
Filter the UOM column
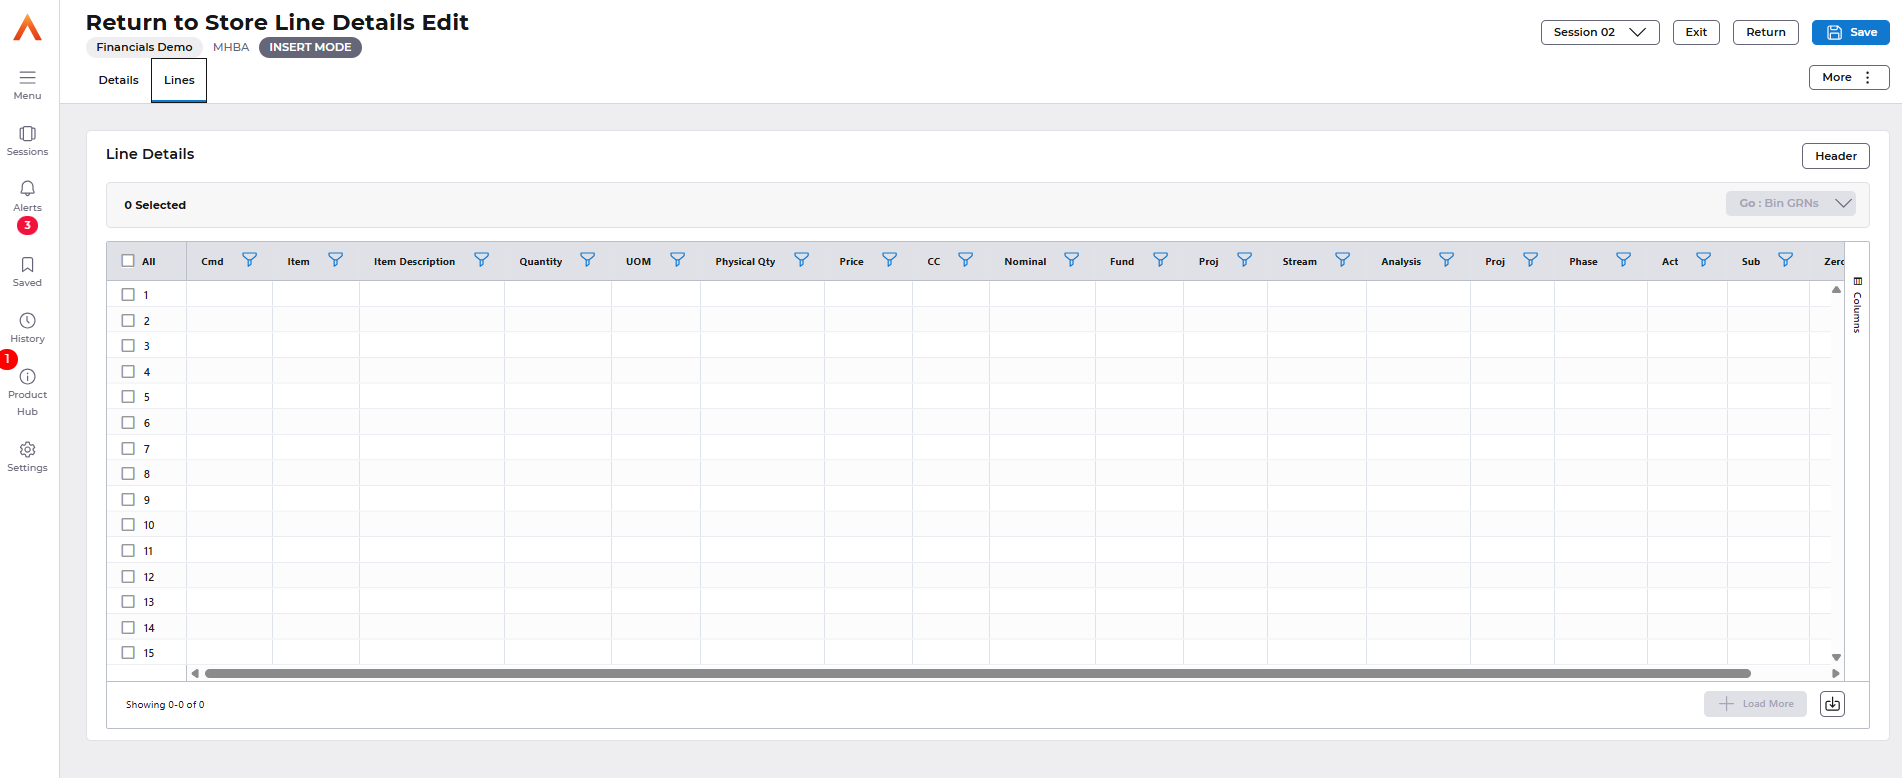coord(678,260)
